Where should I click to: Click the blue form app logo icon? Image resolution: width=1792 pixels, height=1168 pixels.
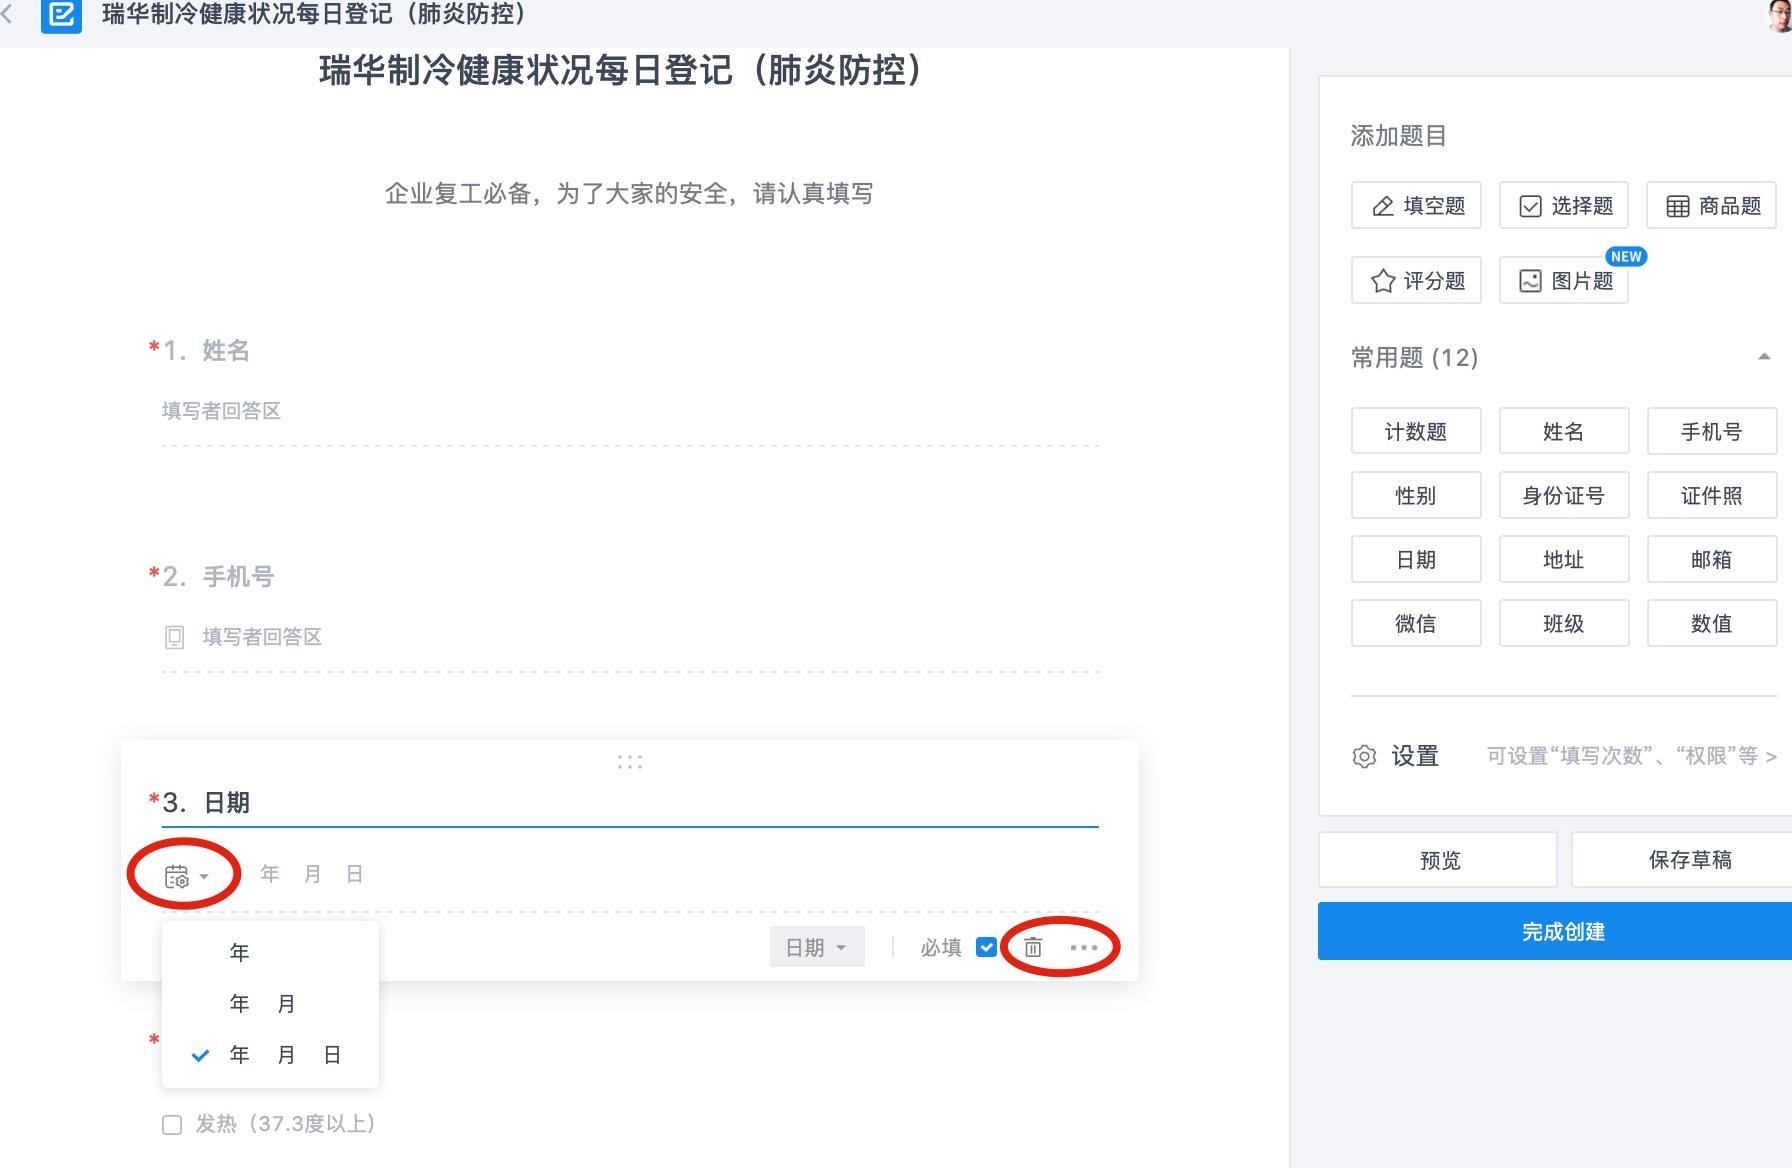click(61, 15)
